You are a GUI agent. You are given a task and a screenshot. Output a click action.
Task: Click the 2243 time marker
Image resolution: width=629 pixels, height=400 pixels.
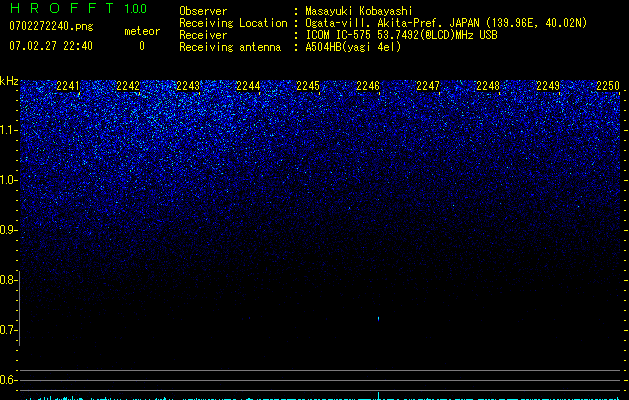tap(188, 86)
